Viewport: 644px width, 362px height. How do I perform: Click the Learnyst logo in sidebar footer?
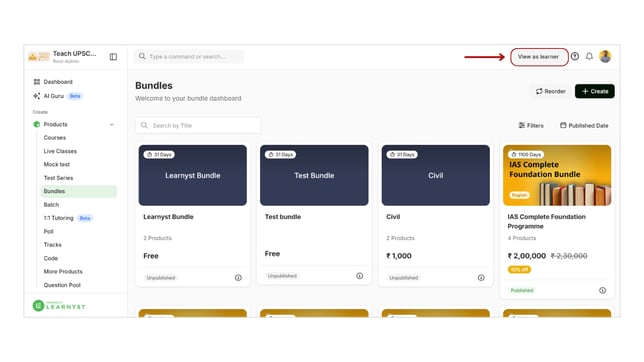pyautogui.click(x=59, y=306)
